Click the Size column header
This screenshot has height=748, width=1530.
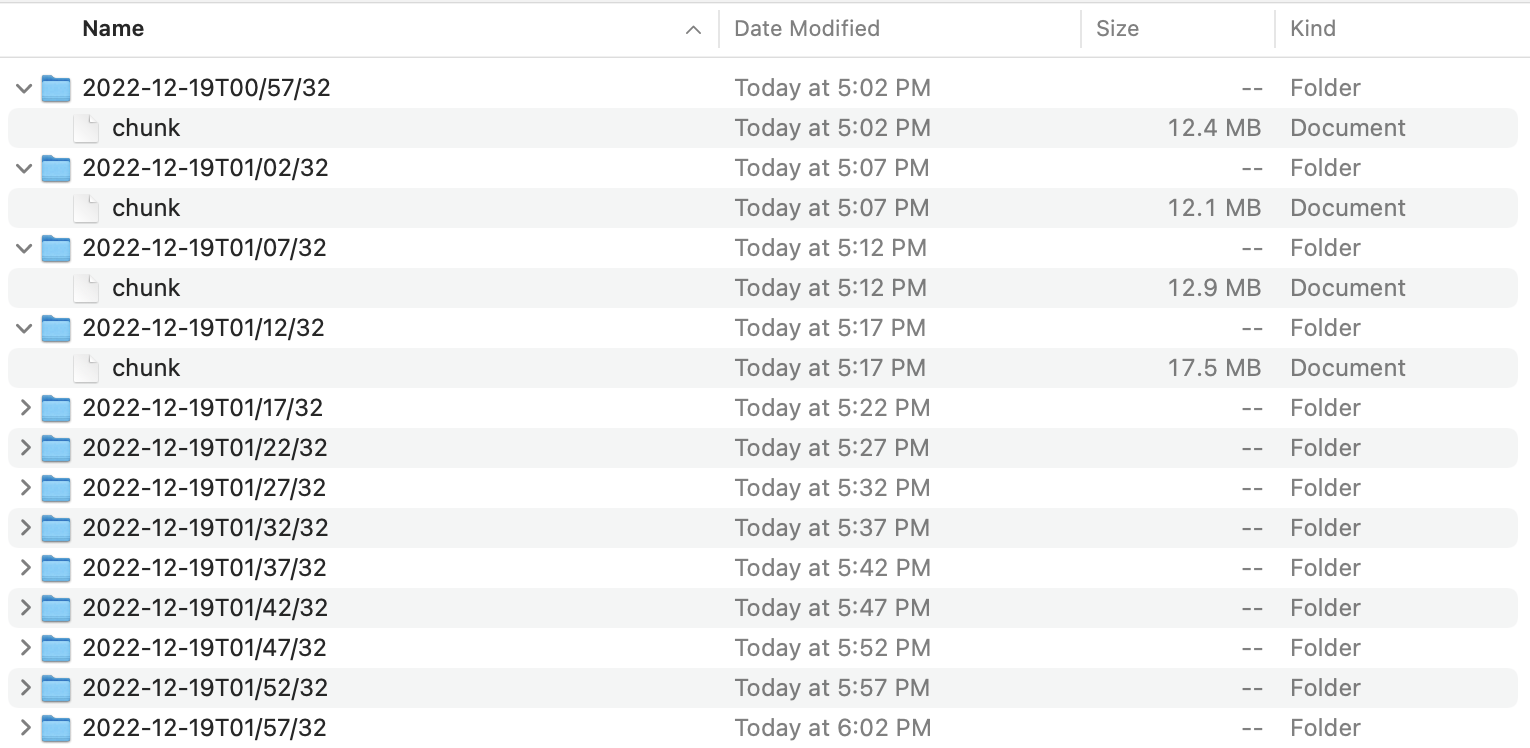(1120, 28)
